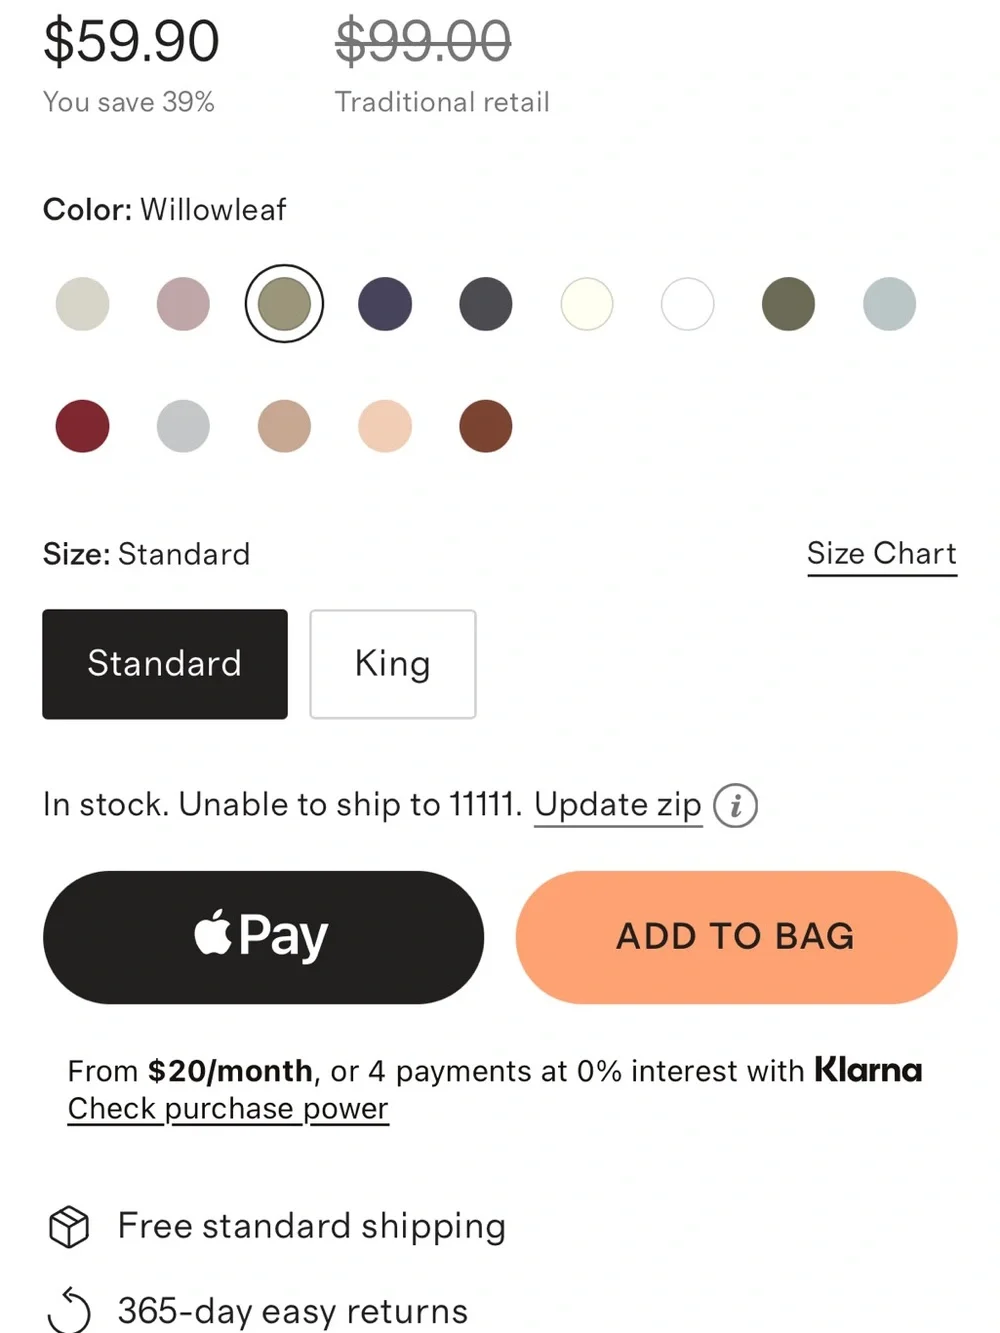Select the pure white color swatch
The image size is (1000, 1333).
pos(688,304)
